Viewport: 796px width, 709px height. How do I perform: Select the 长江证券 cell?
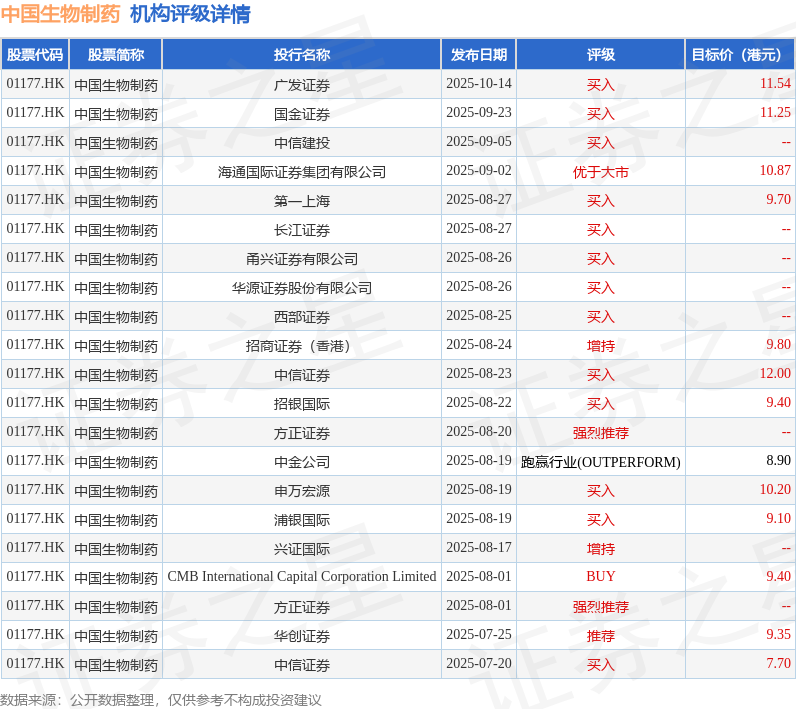coord(302,229)
